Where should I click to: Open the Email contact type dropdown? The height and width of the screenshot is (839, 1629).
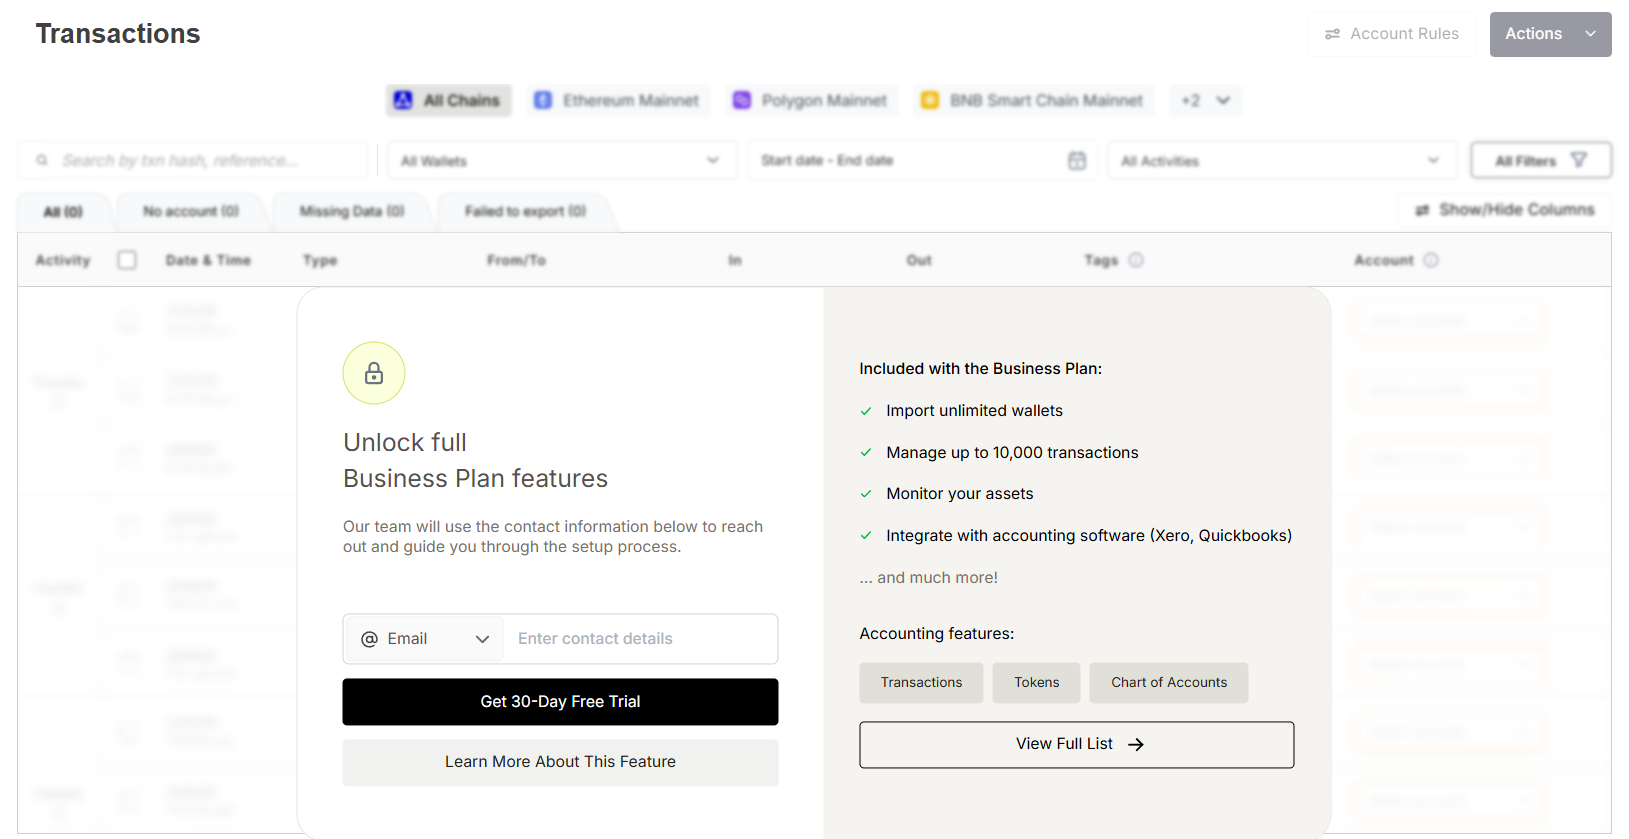tap(425, 639)
